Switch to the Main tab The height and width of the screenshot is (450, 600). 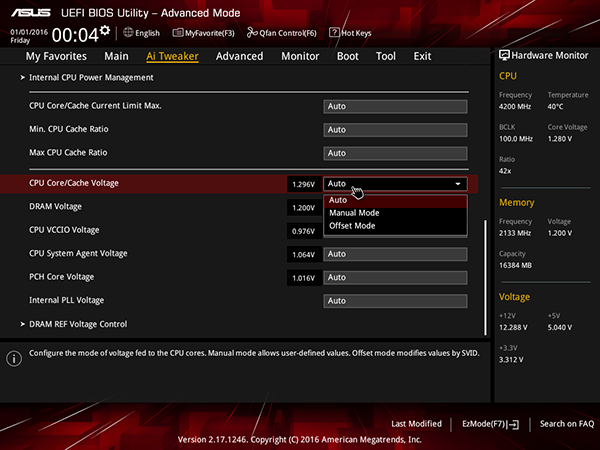(116, 56)
